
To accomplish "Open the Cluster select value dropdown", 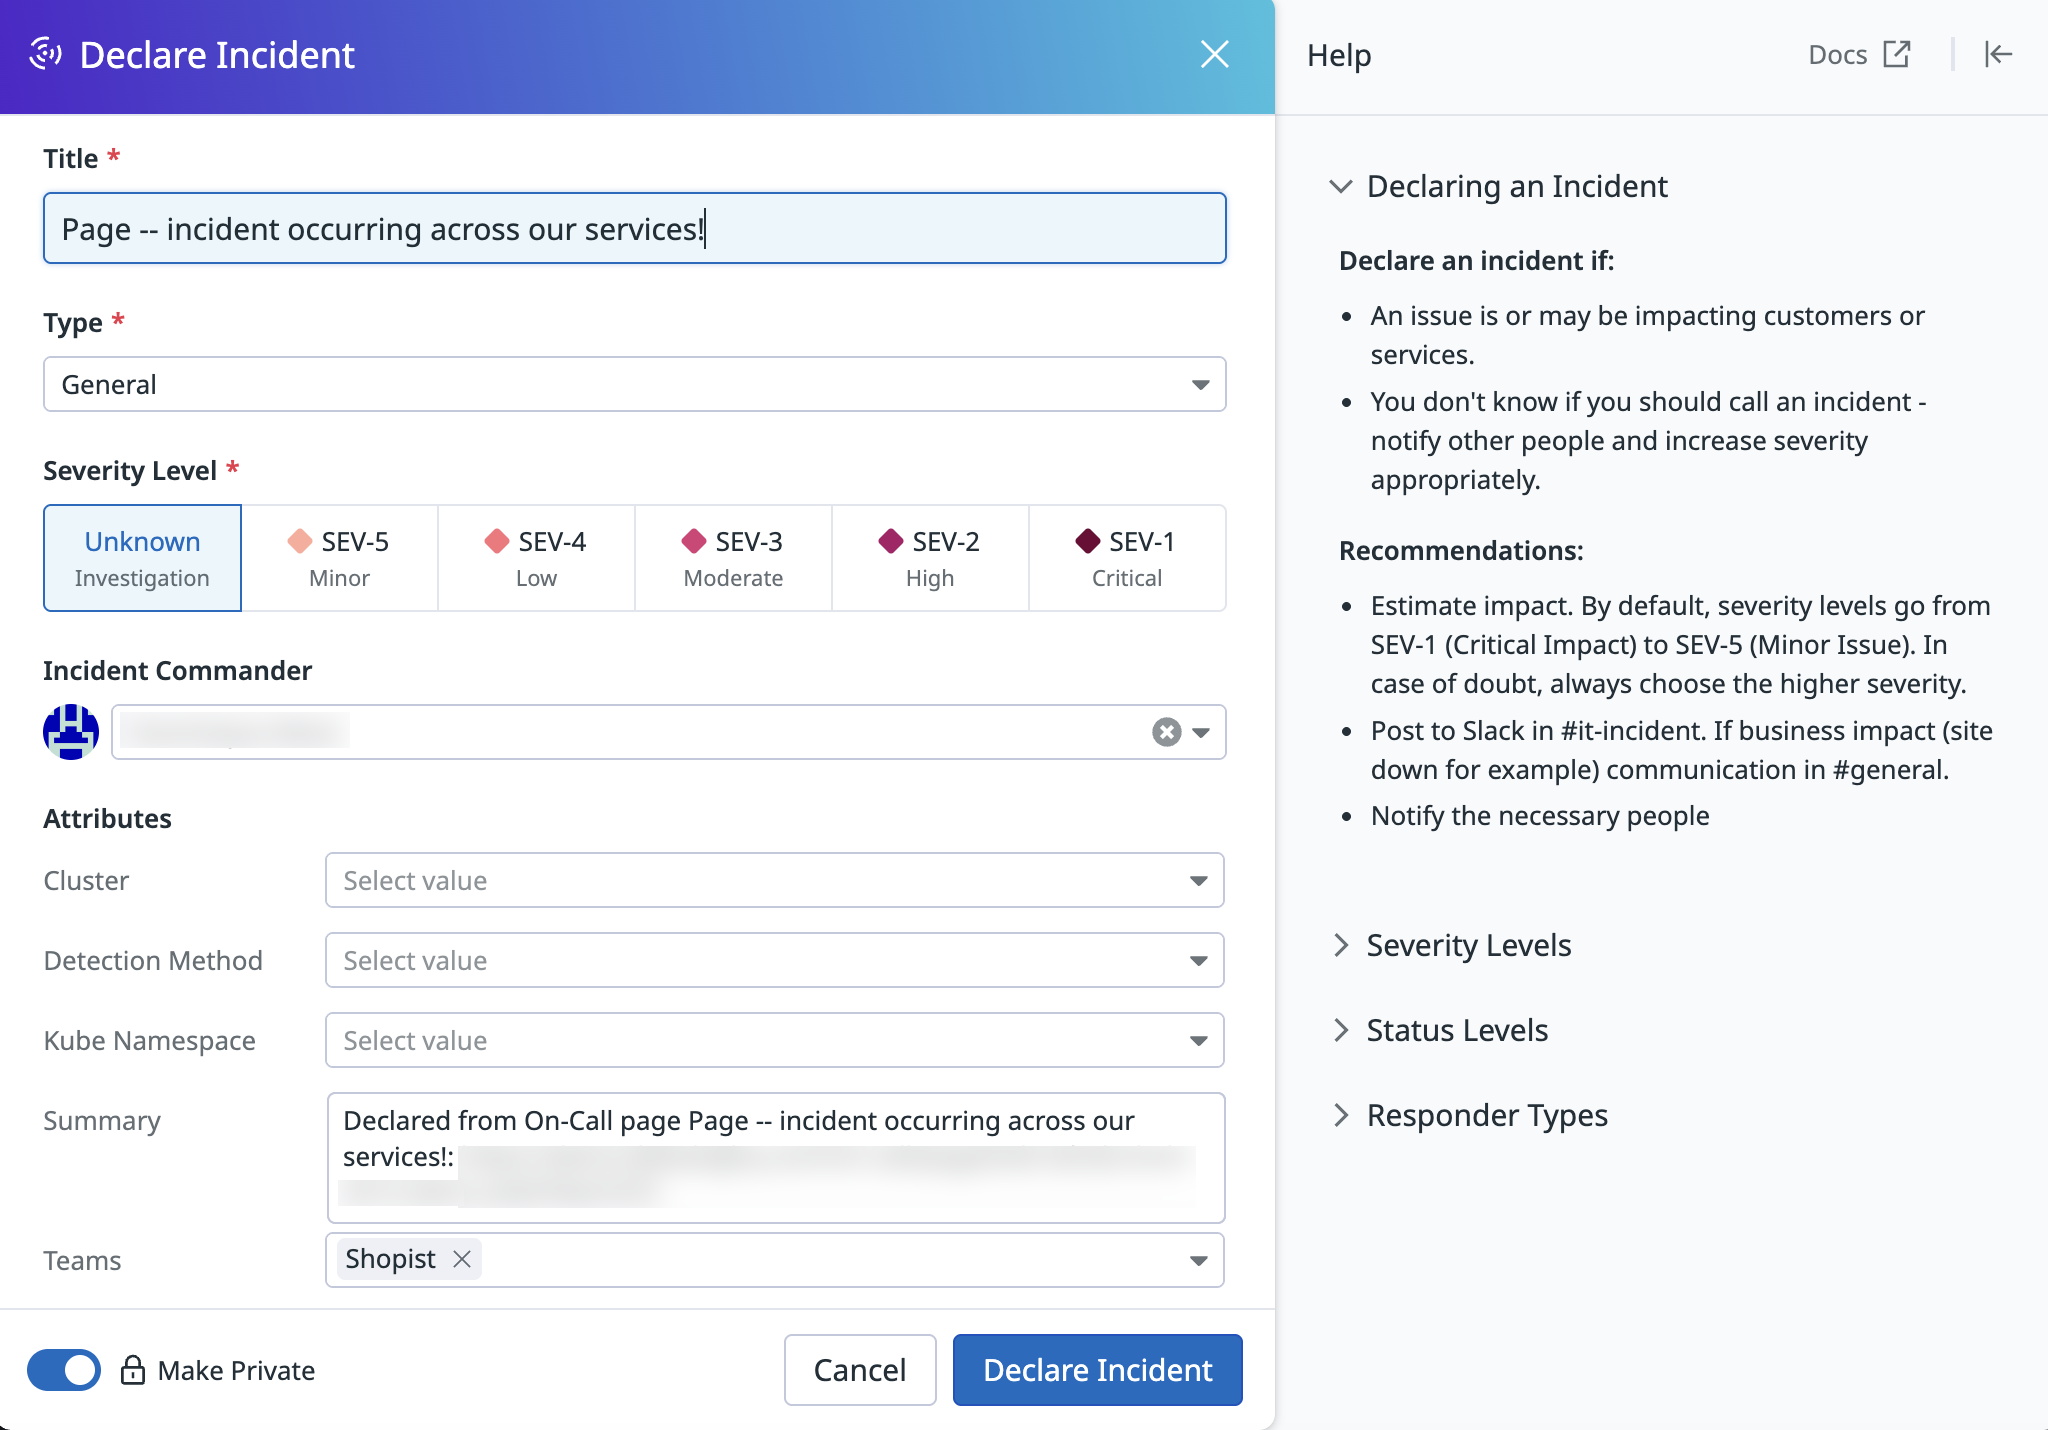I will (774, 880).
